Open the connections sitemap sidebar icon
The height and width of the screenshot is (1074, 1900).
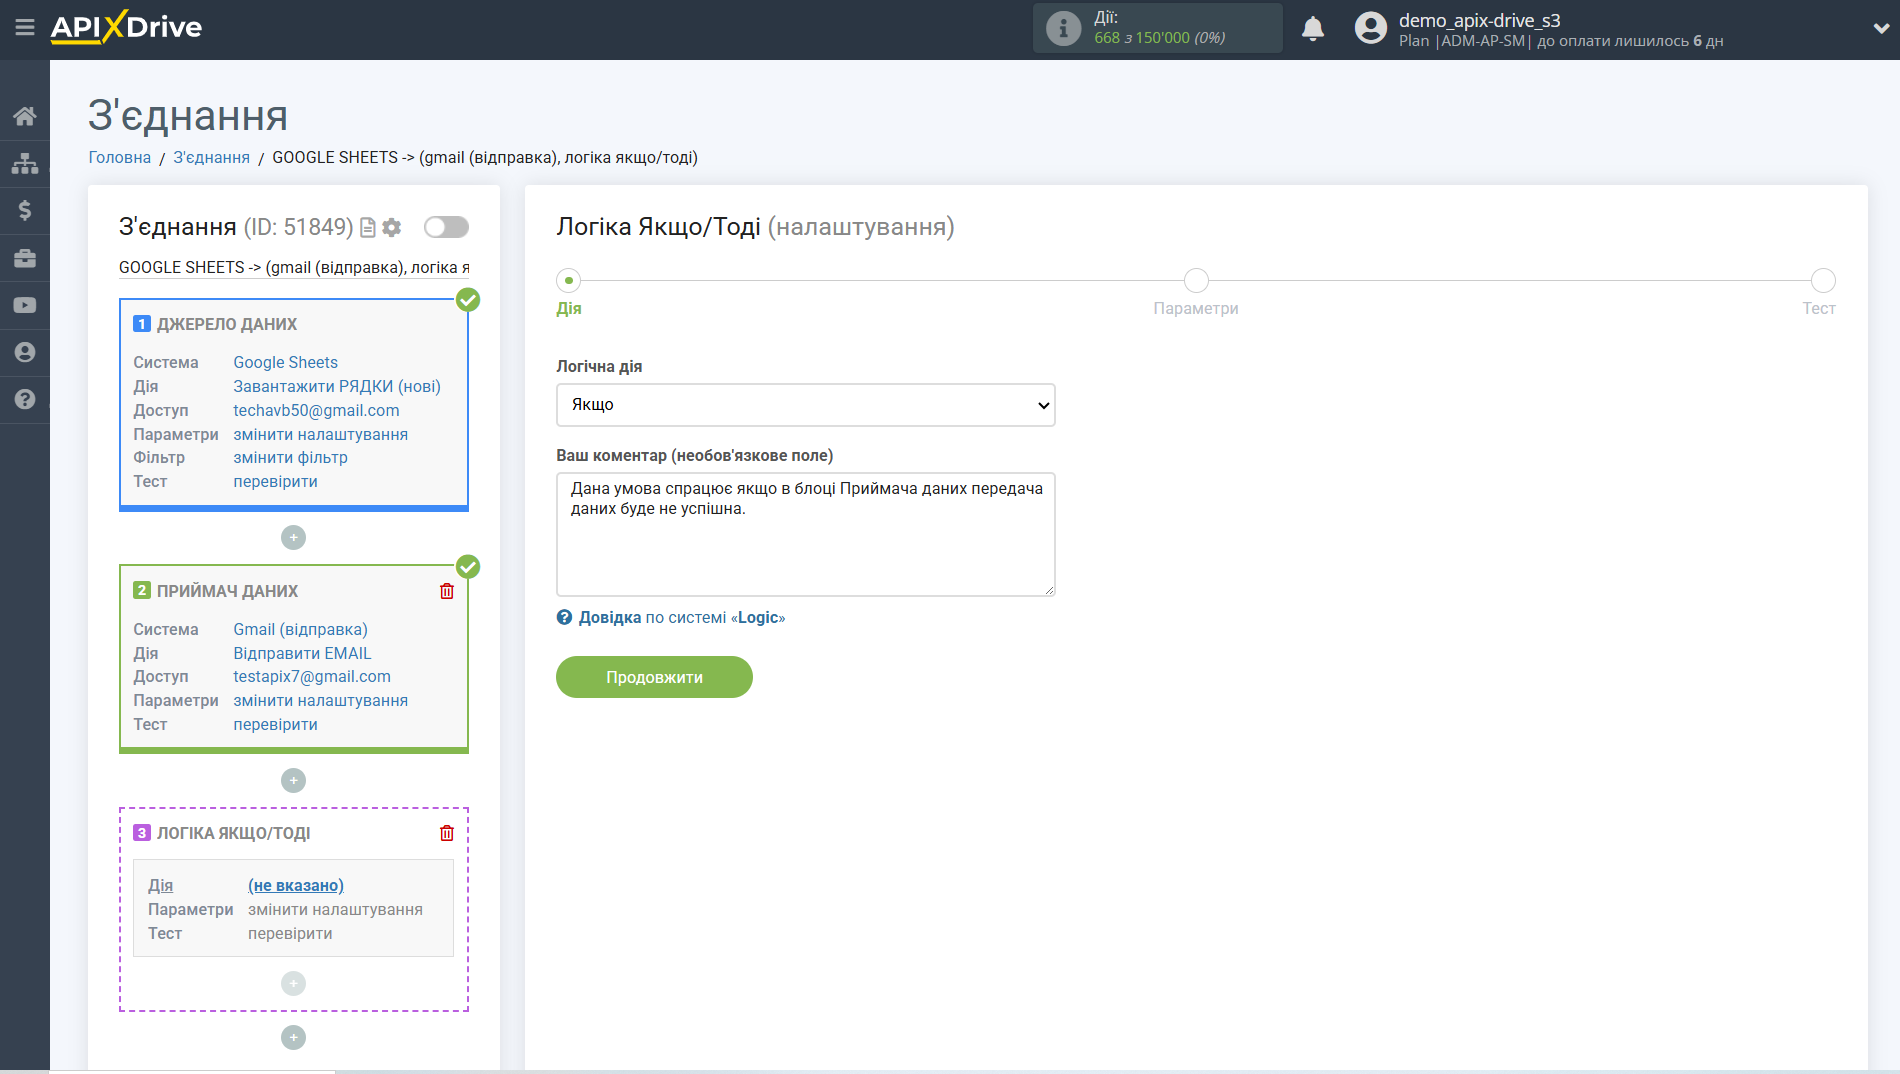[x=25, y=163]
